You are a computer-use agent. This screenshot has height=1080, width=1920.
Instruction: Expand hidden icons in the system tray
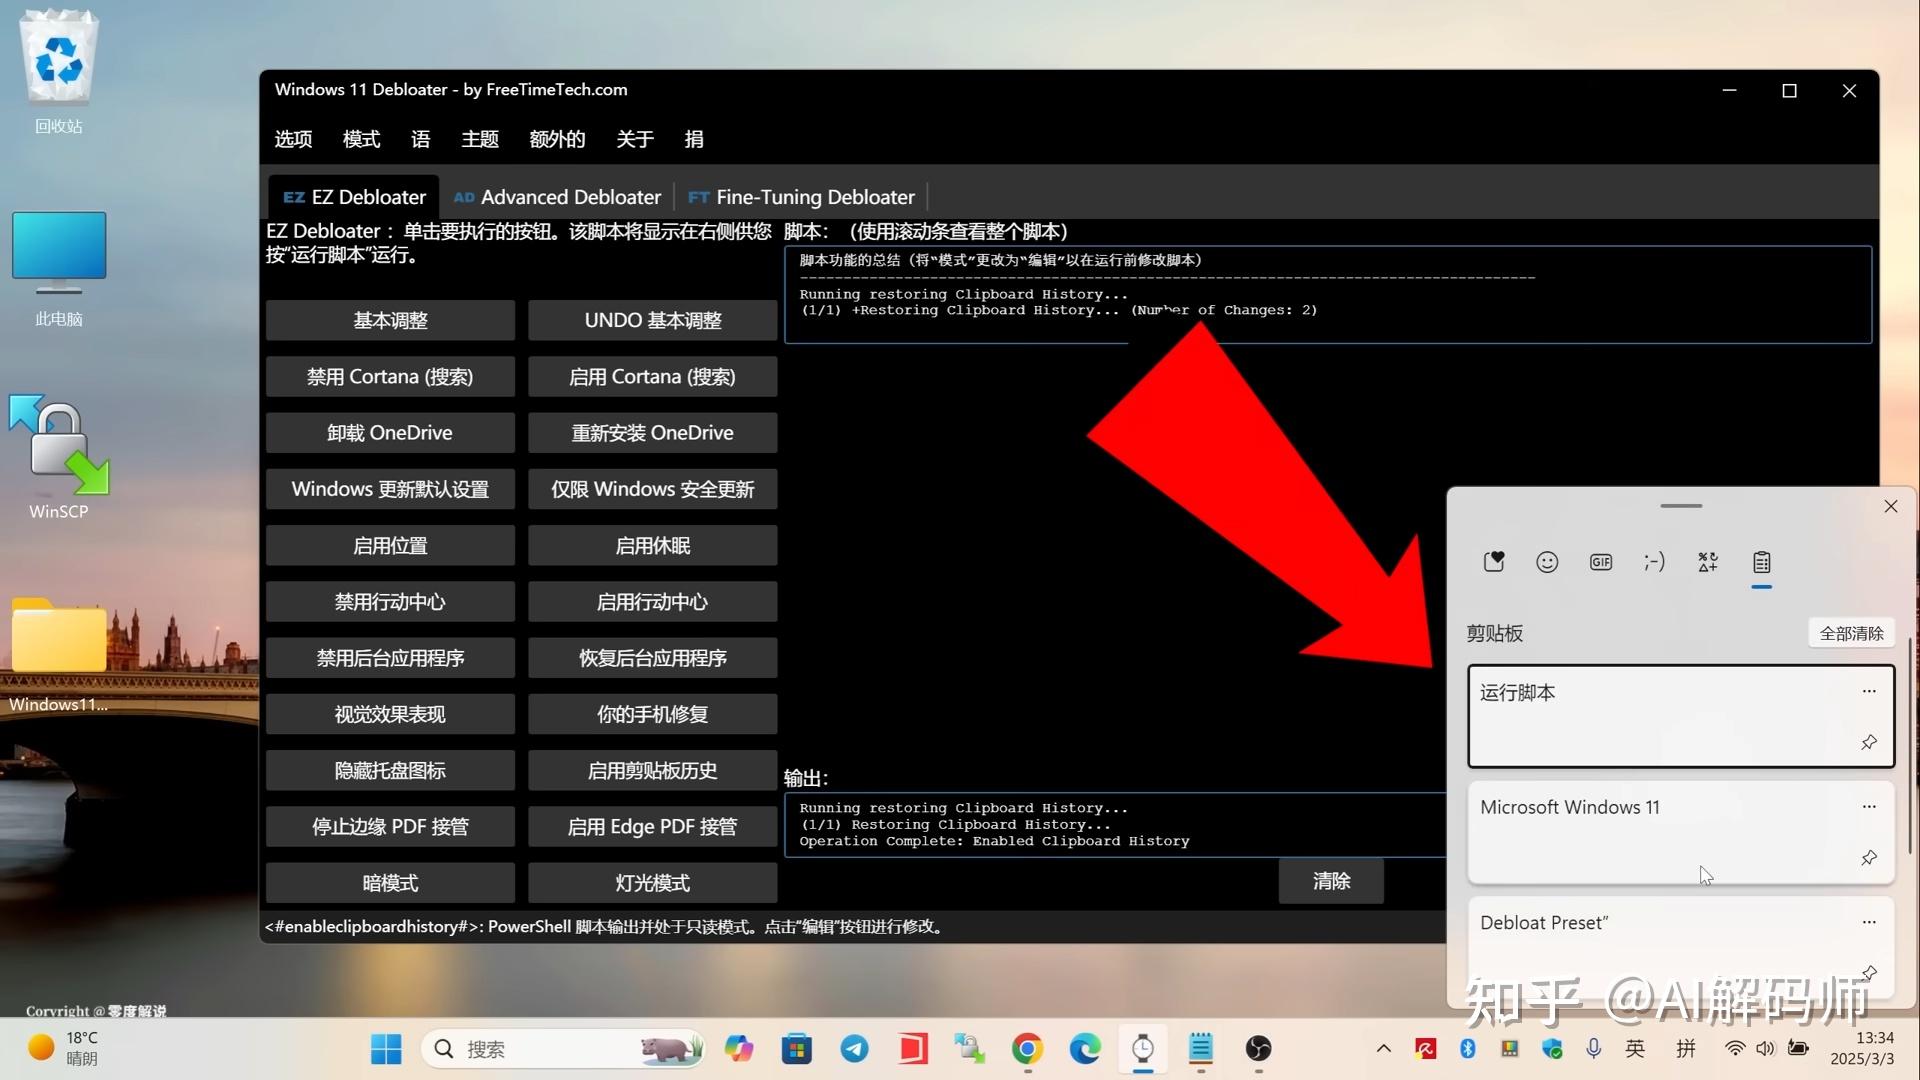[x=1384, y=1049]
